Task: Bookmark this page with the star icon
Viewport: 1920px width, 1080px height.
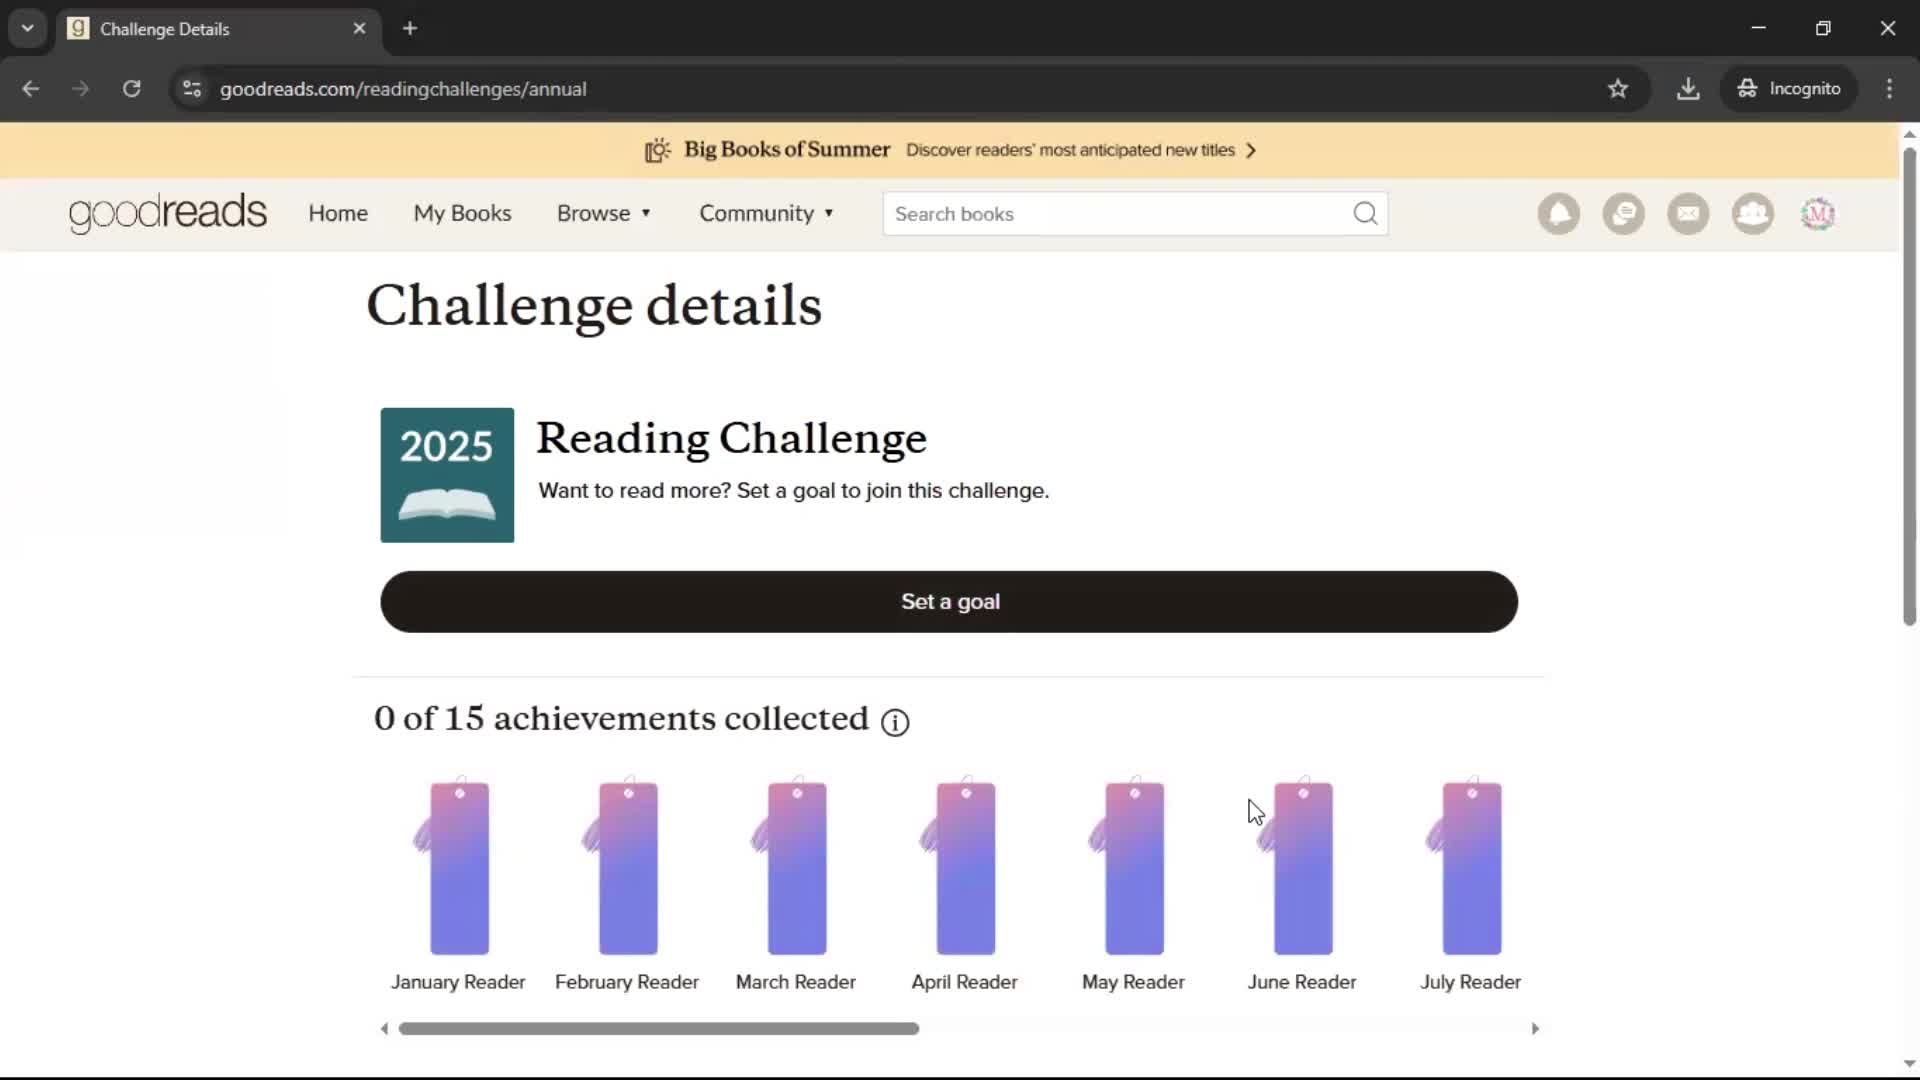Action: click(1618, 89)
